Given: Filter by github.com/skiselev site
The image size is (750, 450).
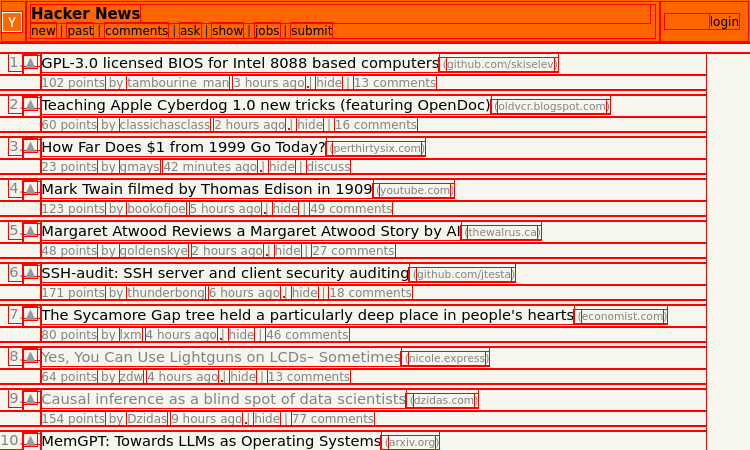Looking at the screenshot, I should click(x=500, y=64).
